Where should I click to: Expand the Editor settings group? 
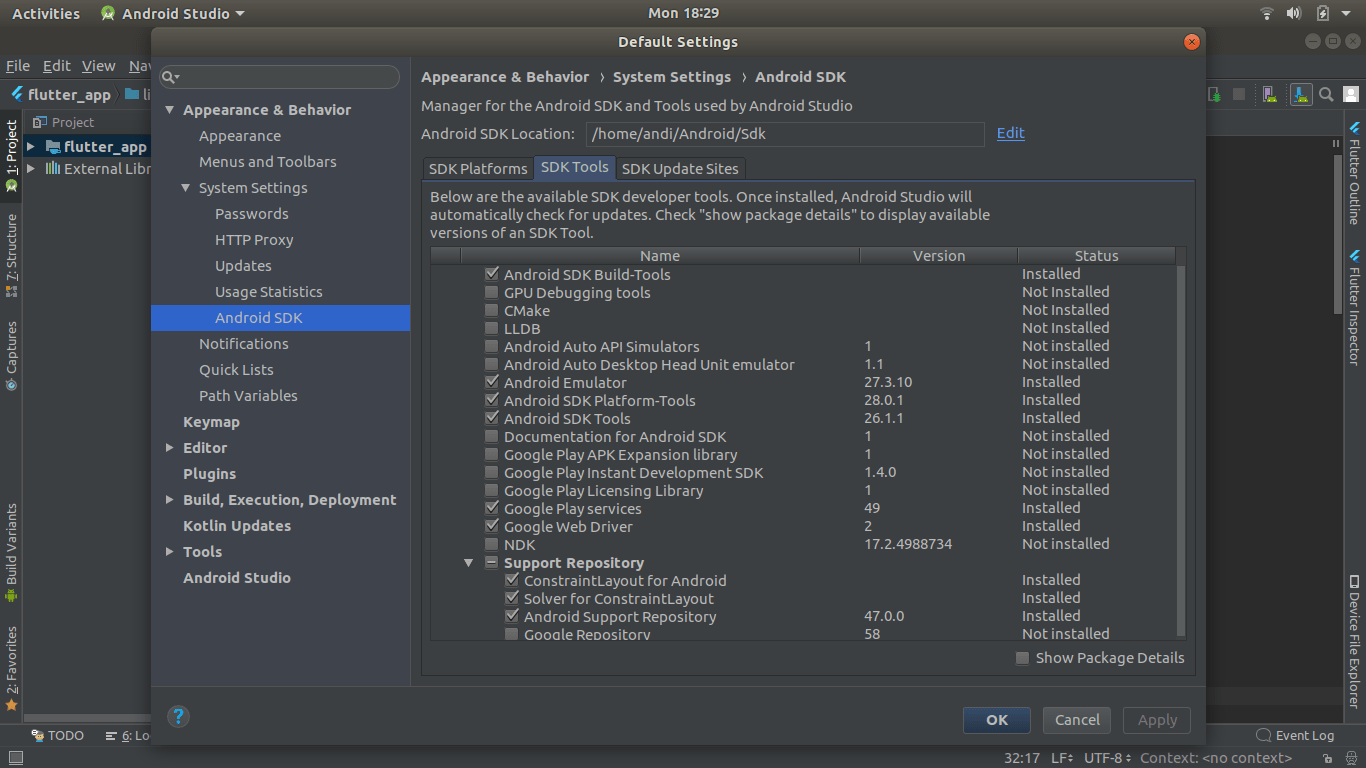pos(170,448)
